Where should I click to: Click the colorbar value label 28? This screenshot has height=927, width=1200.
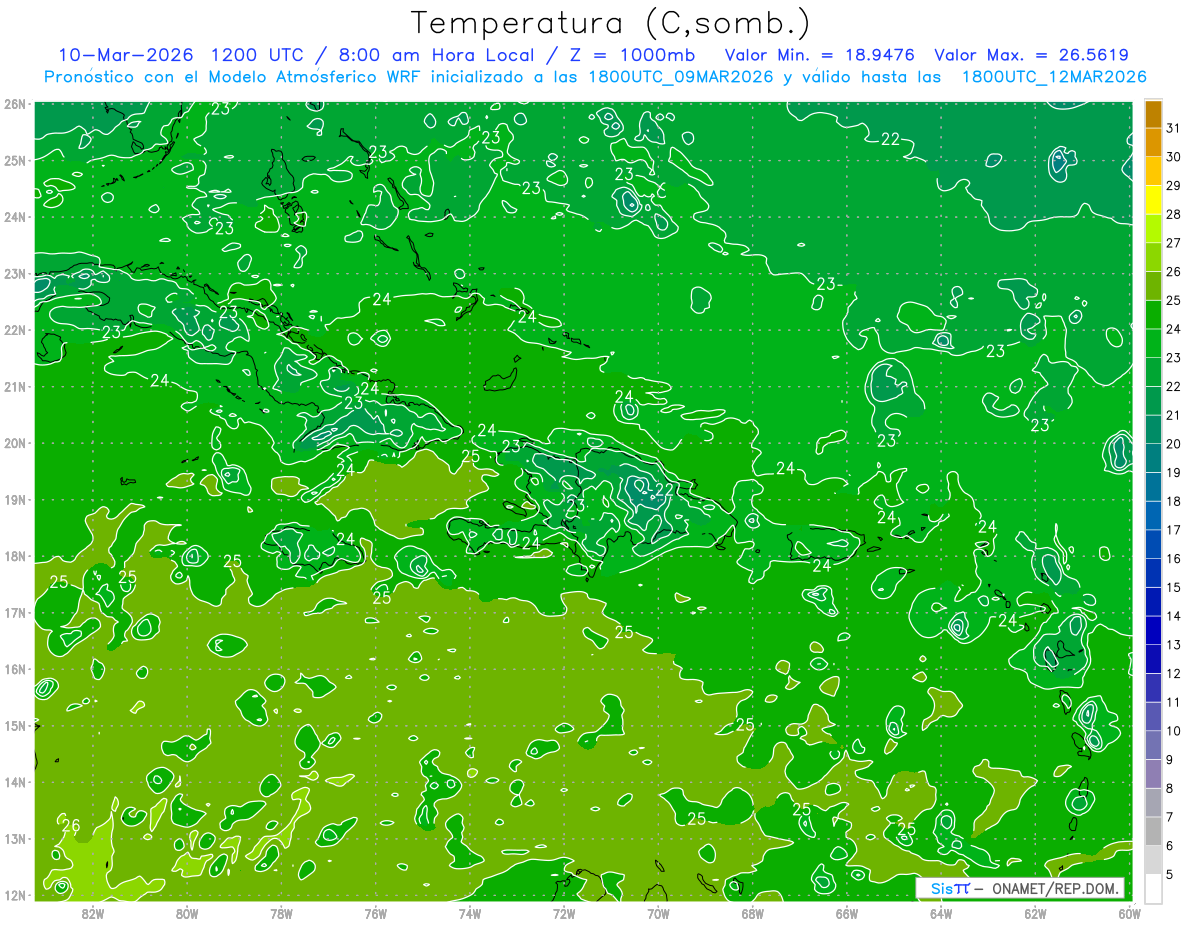click(x=1173, y=214)
